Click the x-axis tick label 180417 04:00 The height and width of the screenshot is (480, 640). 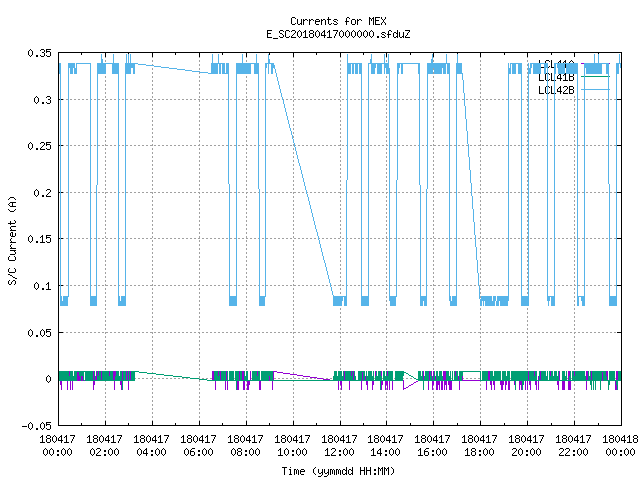coord(151,446)
